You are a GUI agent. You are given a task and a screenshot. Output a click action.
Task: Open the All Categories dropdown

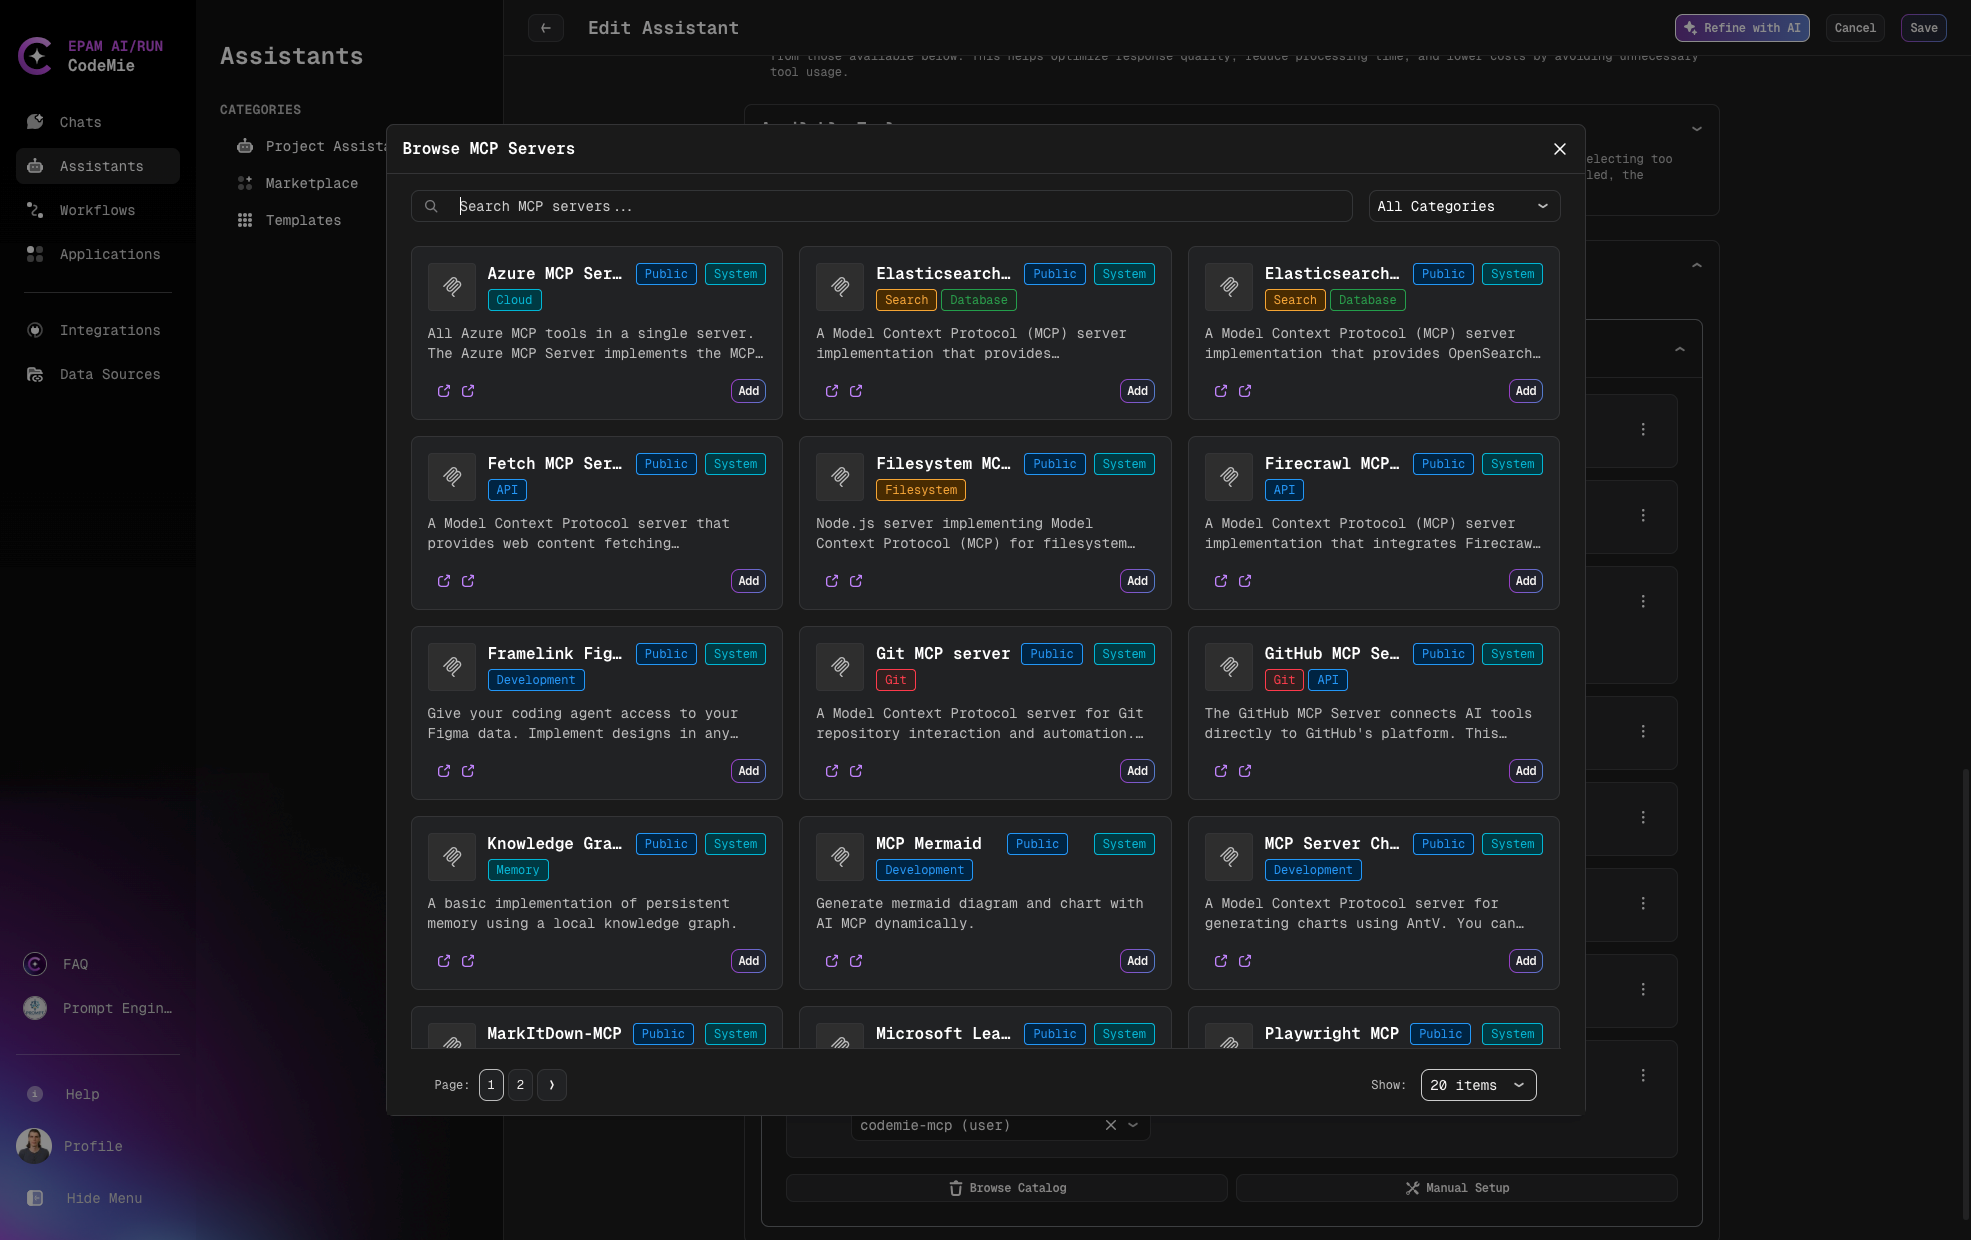click(x=1463, y=206)
